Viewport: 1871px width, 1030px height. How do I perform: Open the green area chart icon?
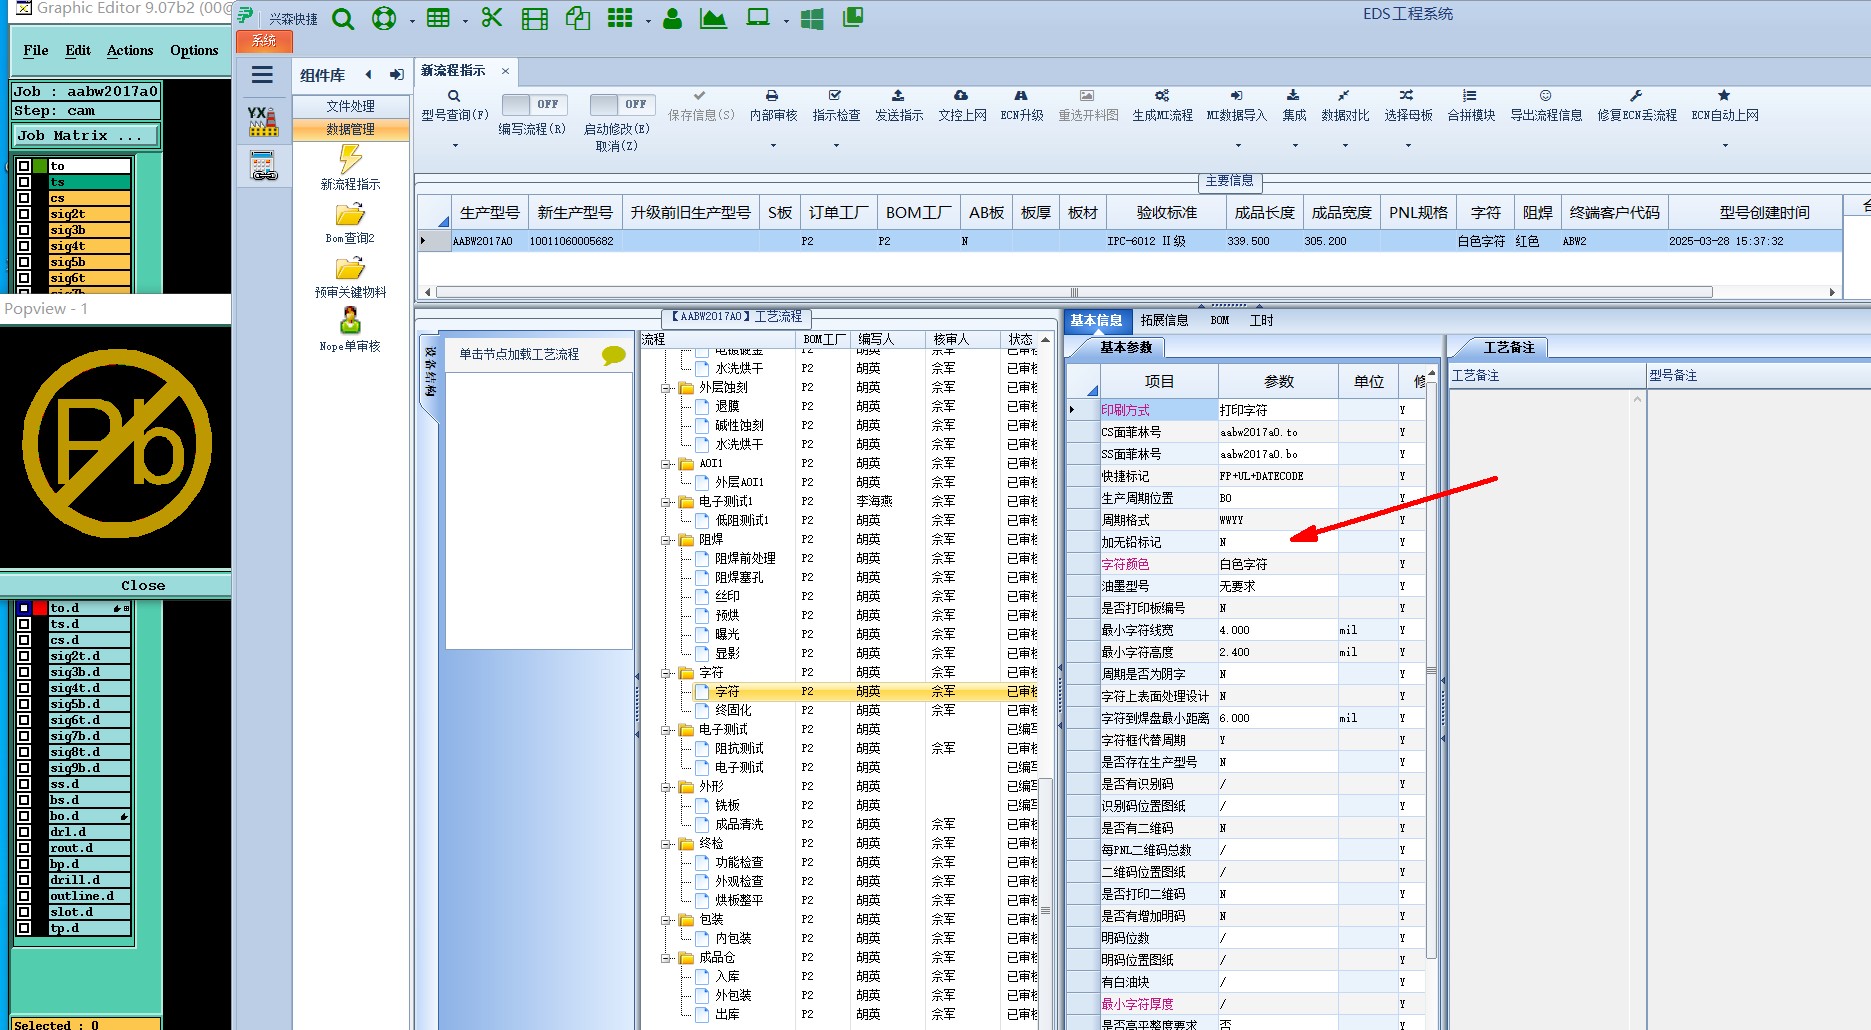click(x=713, y=18)
